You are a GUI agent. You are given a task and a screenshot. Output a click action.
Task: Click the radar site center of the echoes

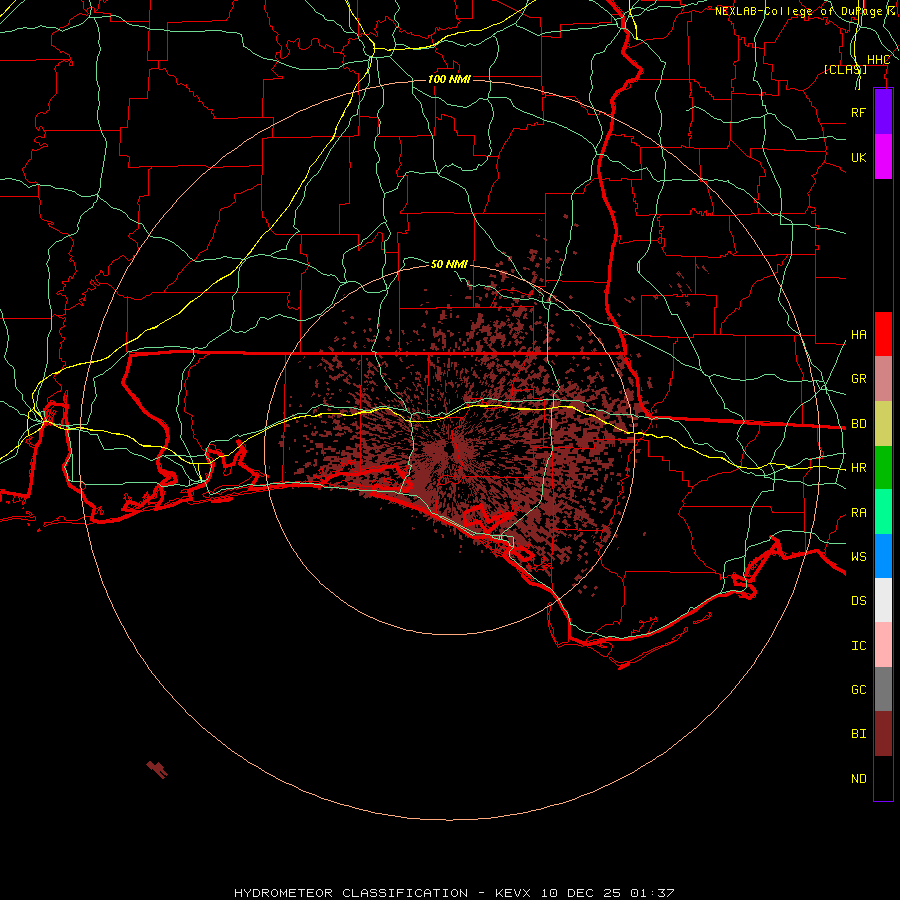[x=449, y=449]
